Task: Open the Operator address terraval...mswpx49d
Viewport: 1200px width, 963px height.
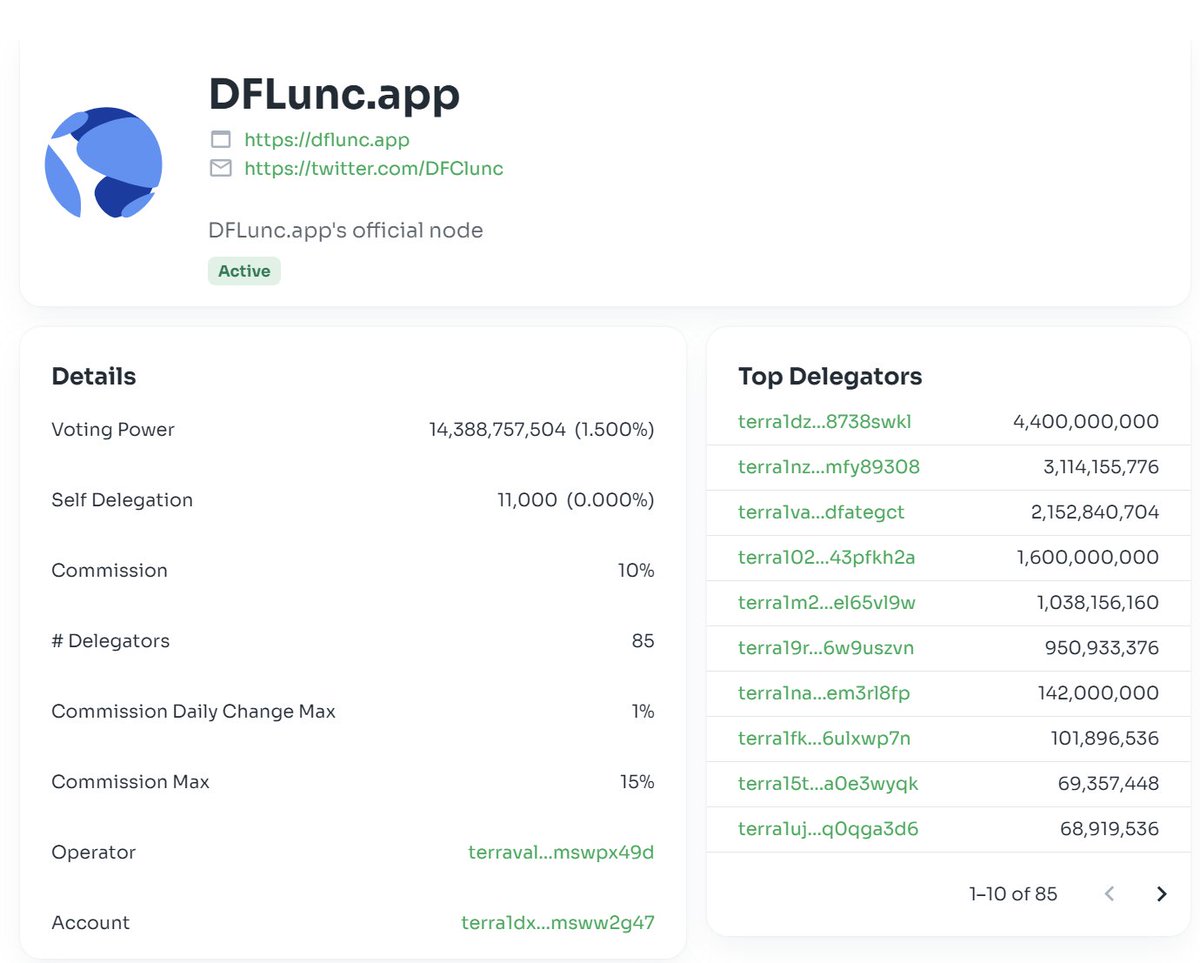Action: 561,852
